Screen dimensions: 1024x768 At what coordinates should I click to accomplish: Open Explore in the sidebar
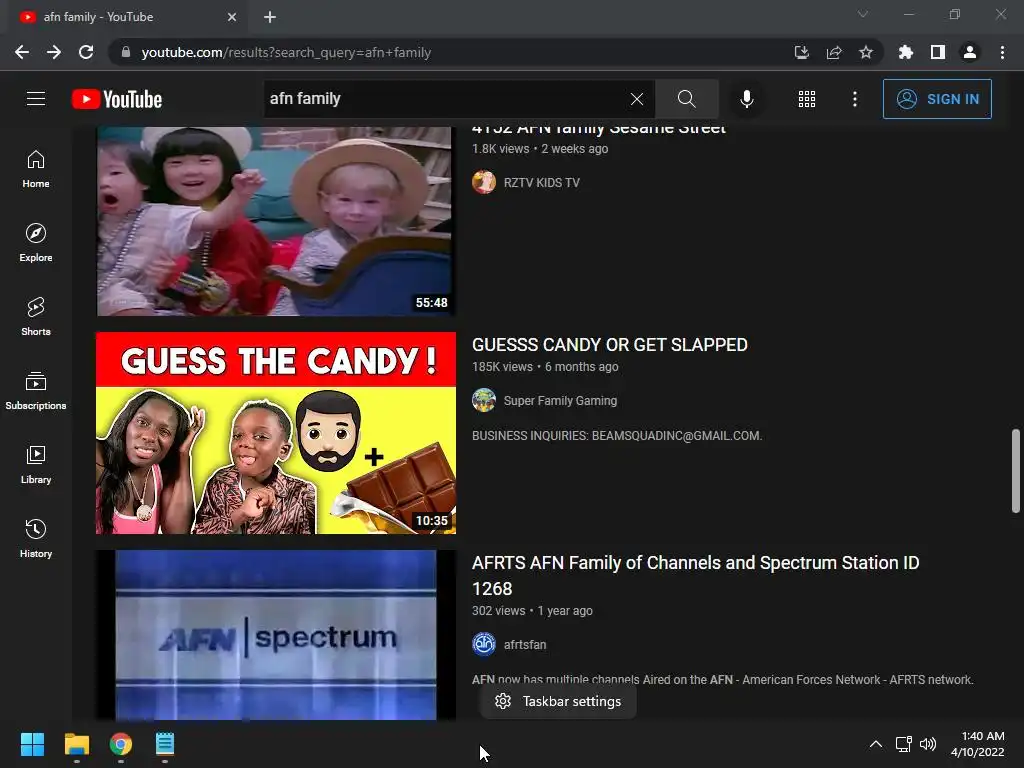pyautogui.click(x=36, y=243)
